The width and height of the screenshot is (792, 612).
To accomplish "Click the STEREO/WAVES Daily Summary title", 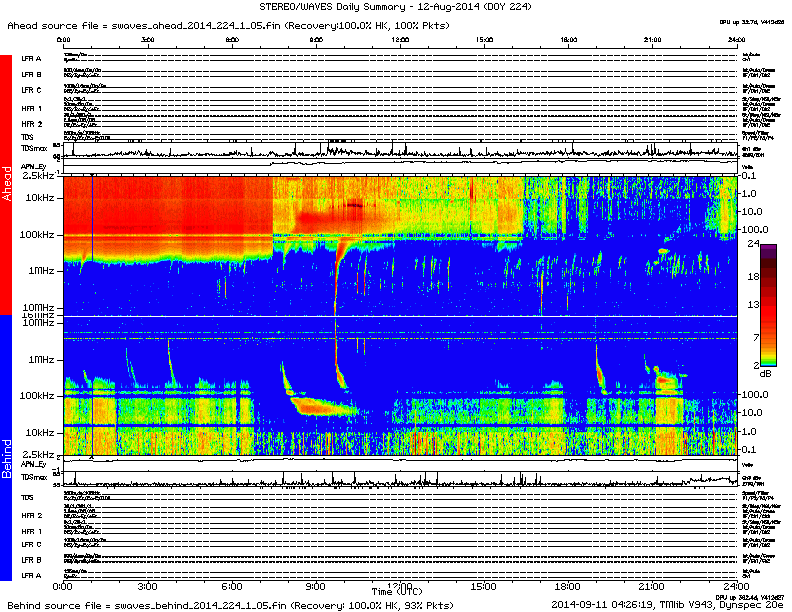I will pos(395,7).
